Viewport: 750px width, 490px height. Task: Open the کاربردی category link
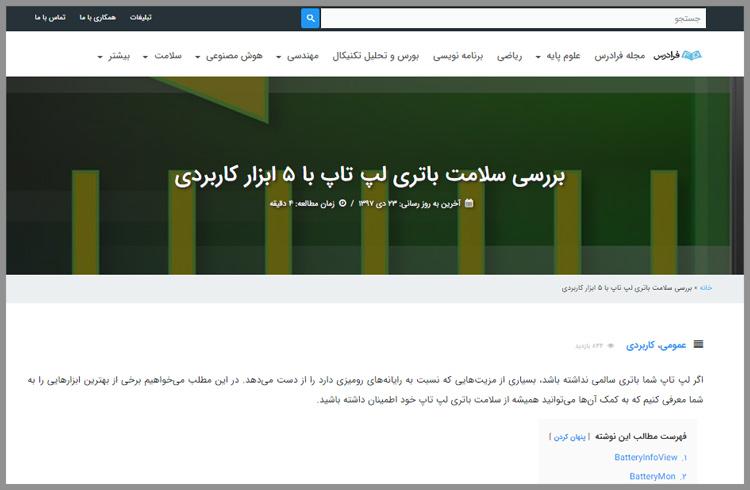(x=642, y=345)
